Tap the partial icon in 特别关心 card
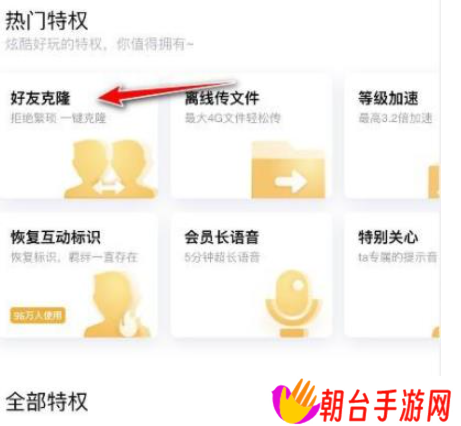461x426 pixels. click(436, 332)
